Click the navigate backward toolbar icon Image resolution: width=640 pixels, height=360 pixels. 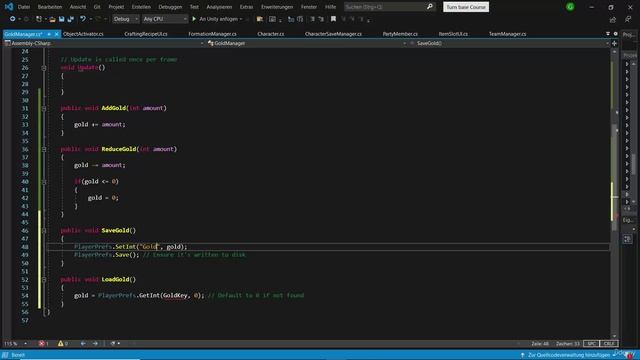pyautogui.click(x=12, y=19)
